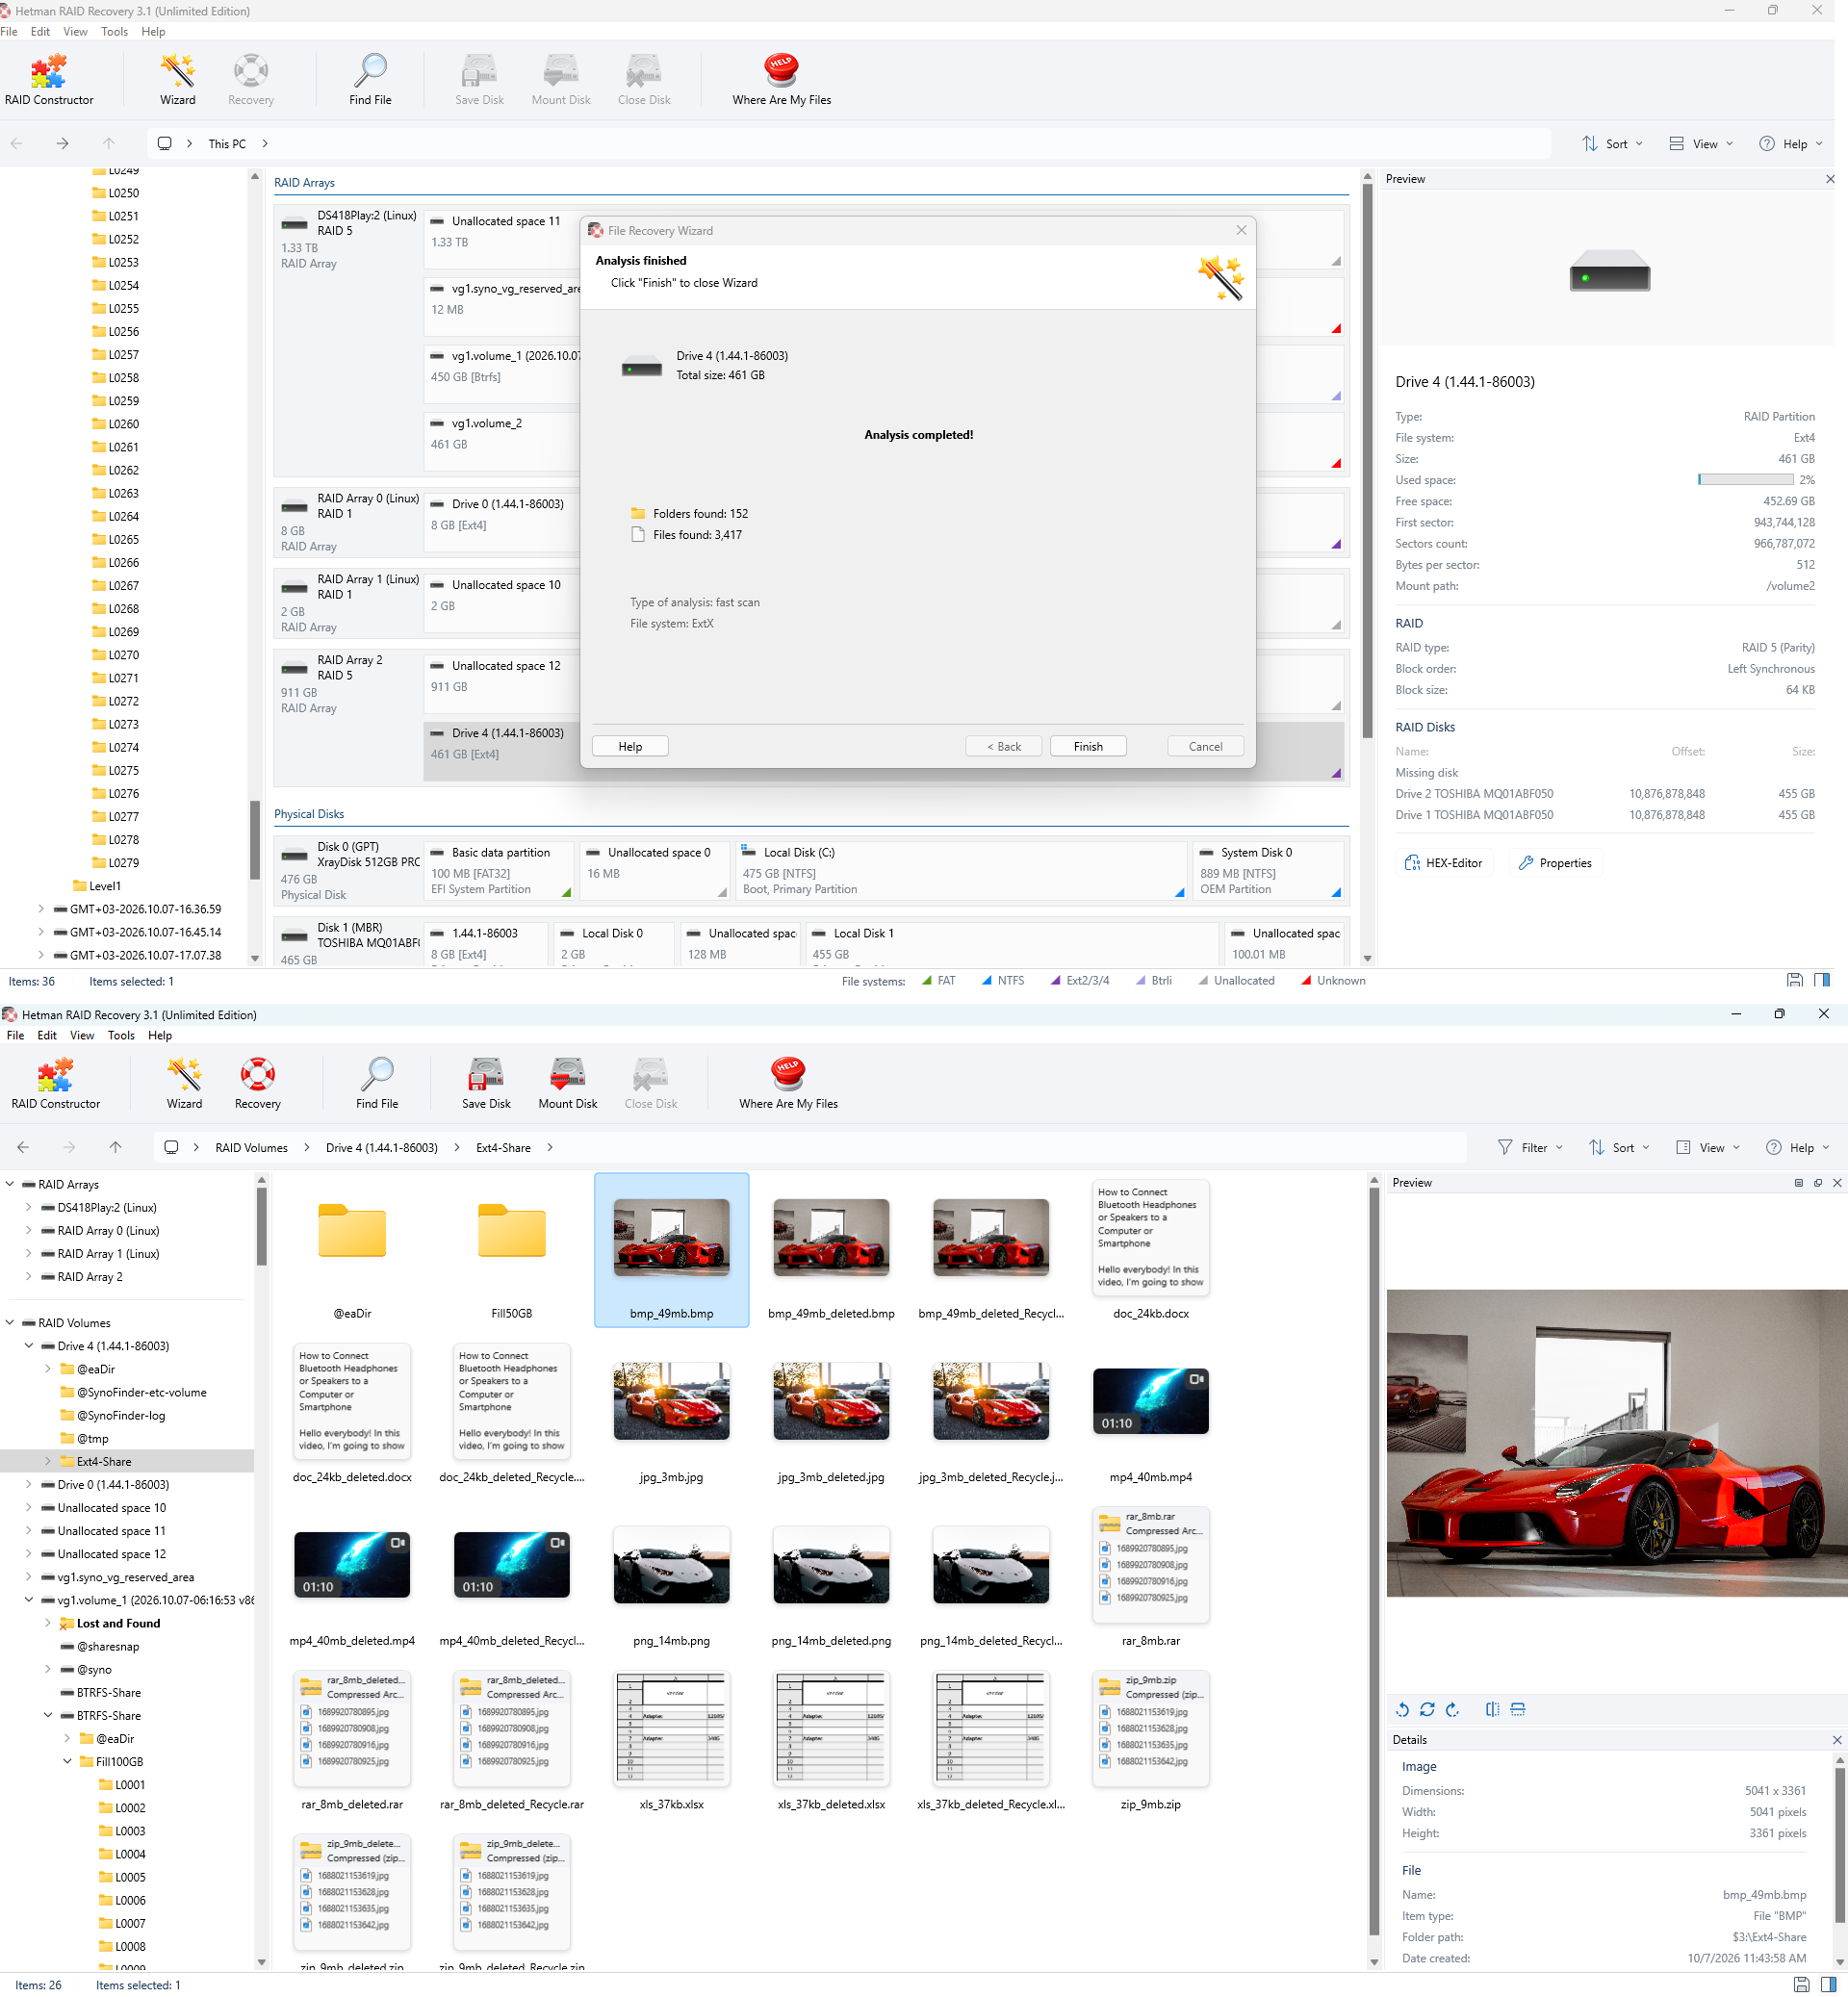Expand DS418Play:2 (Linux) in the lower tree

point(28,1208)
